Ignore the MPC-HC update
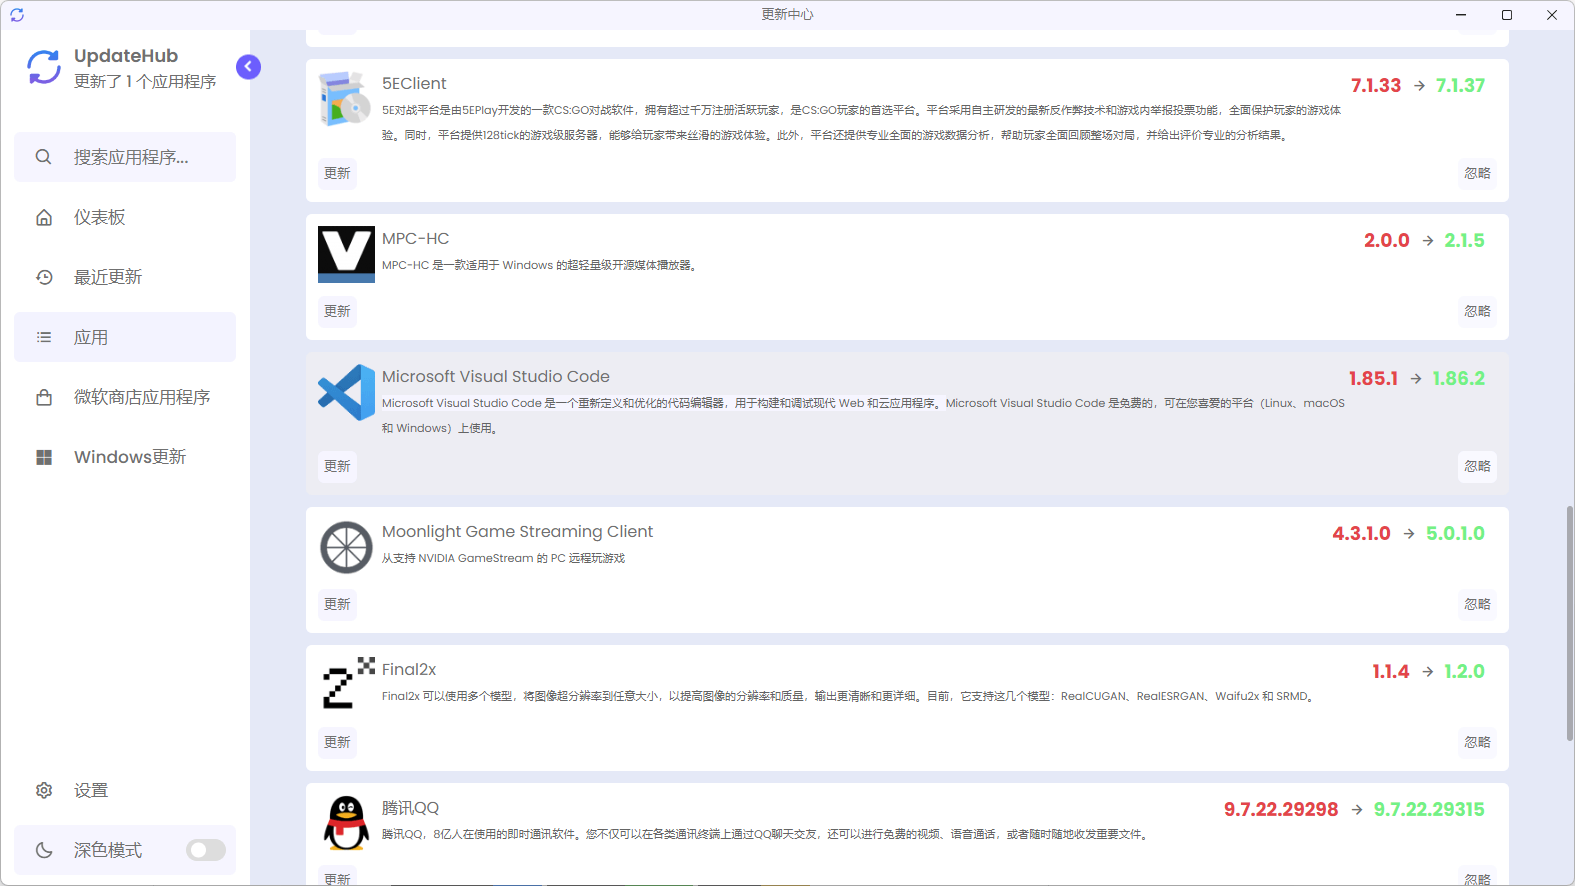Image resolution: width=1575 pixels, height=886 pixels. (1477, 311)
